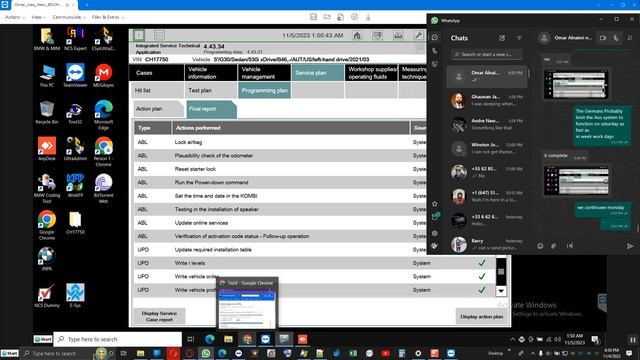Open the WhatsApp Calls sidebar icon
Screen dimensions: 640x360
435,51
